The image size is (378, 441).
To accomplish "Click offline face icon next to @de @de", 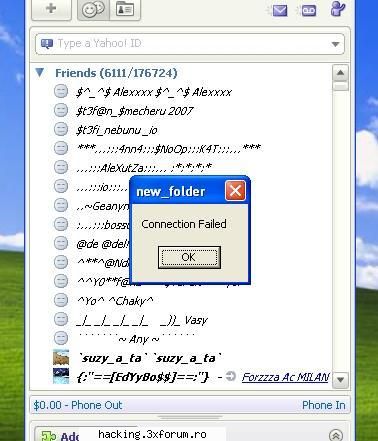I will (61, 243).
